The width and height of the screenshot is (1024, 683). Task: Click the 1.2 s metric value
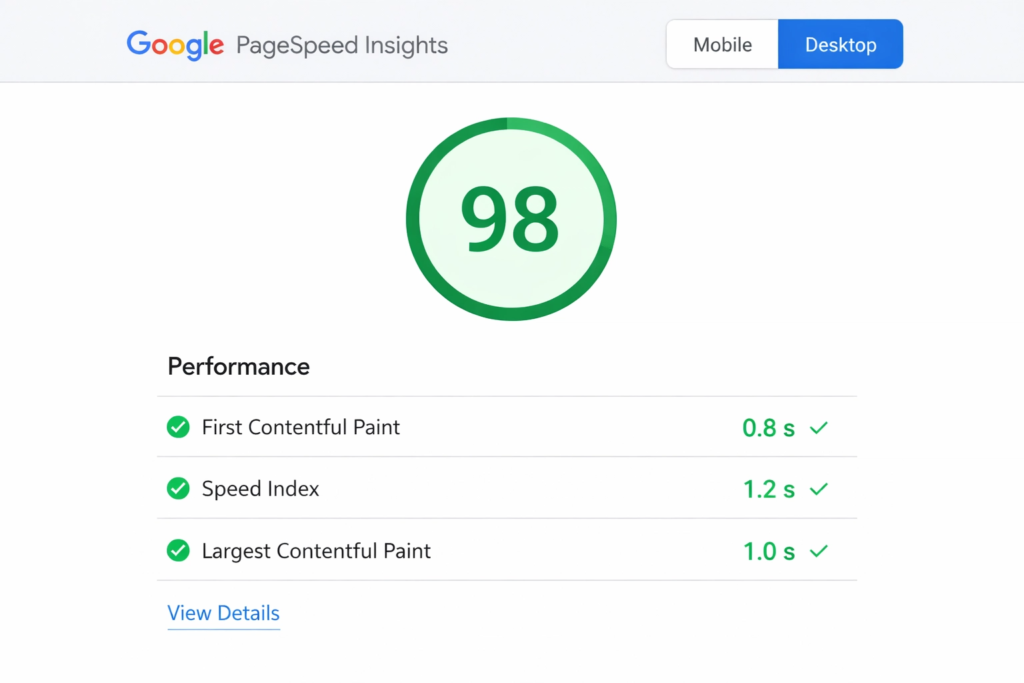769,489
